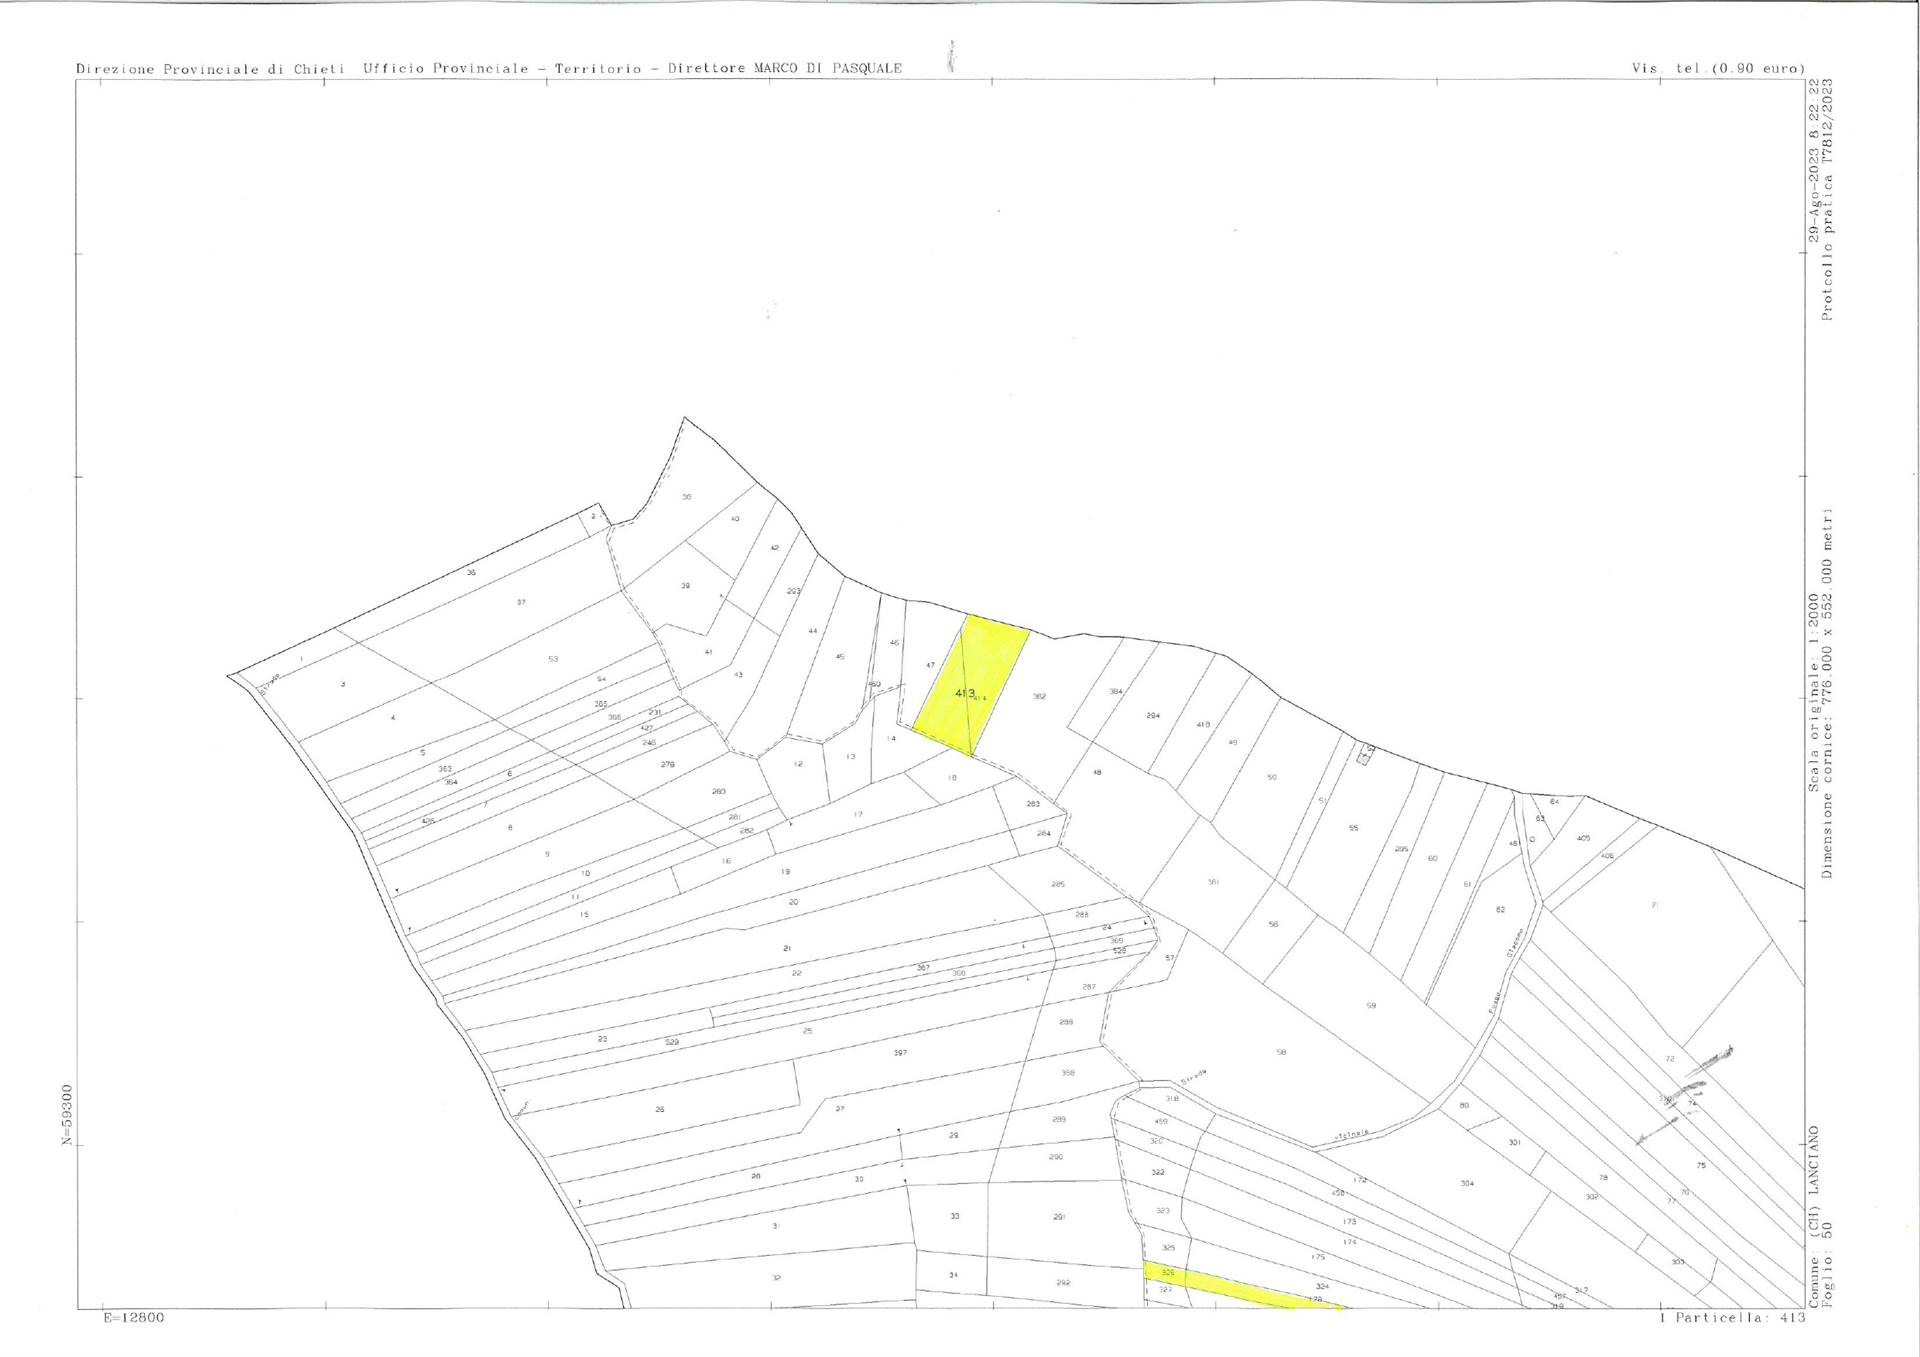Select parcel number 32
The width and height of the screenshot is (1920, 1357).
[776, 1278]
